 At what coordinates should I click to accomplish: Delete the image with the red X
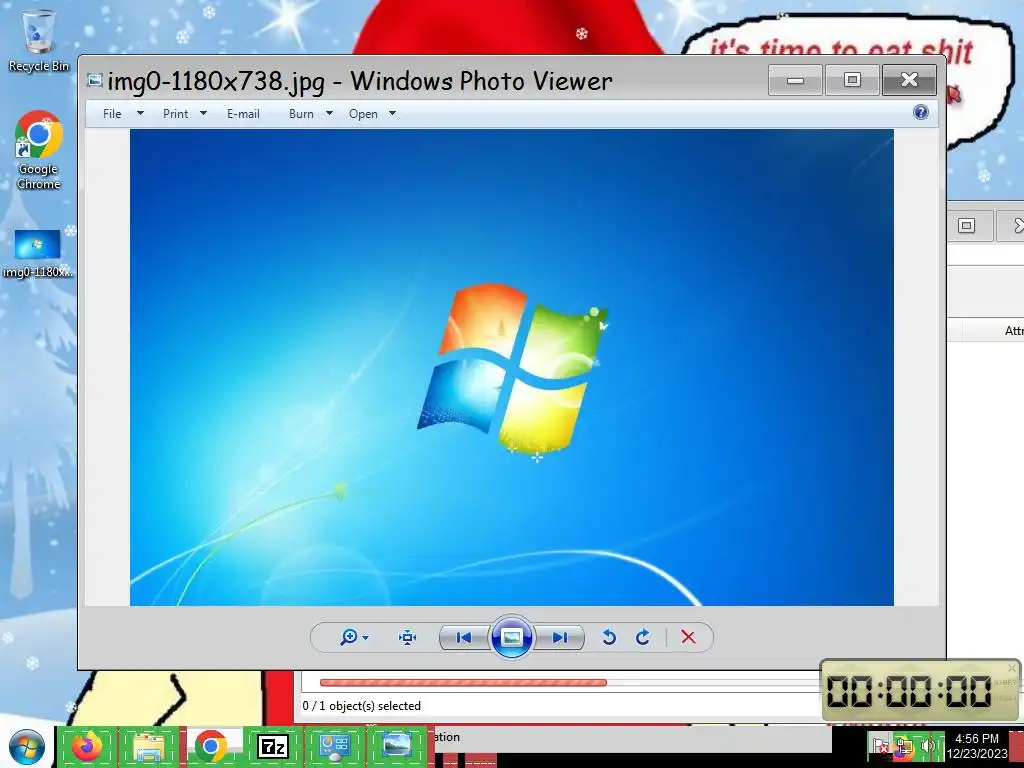pyautogui.click(x=688, y=637)
